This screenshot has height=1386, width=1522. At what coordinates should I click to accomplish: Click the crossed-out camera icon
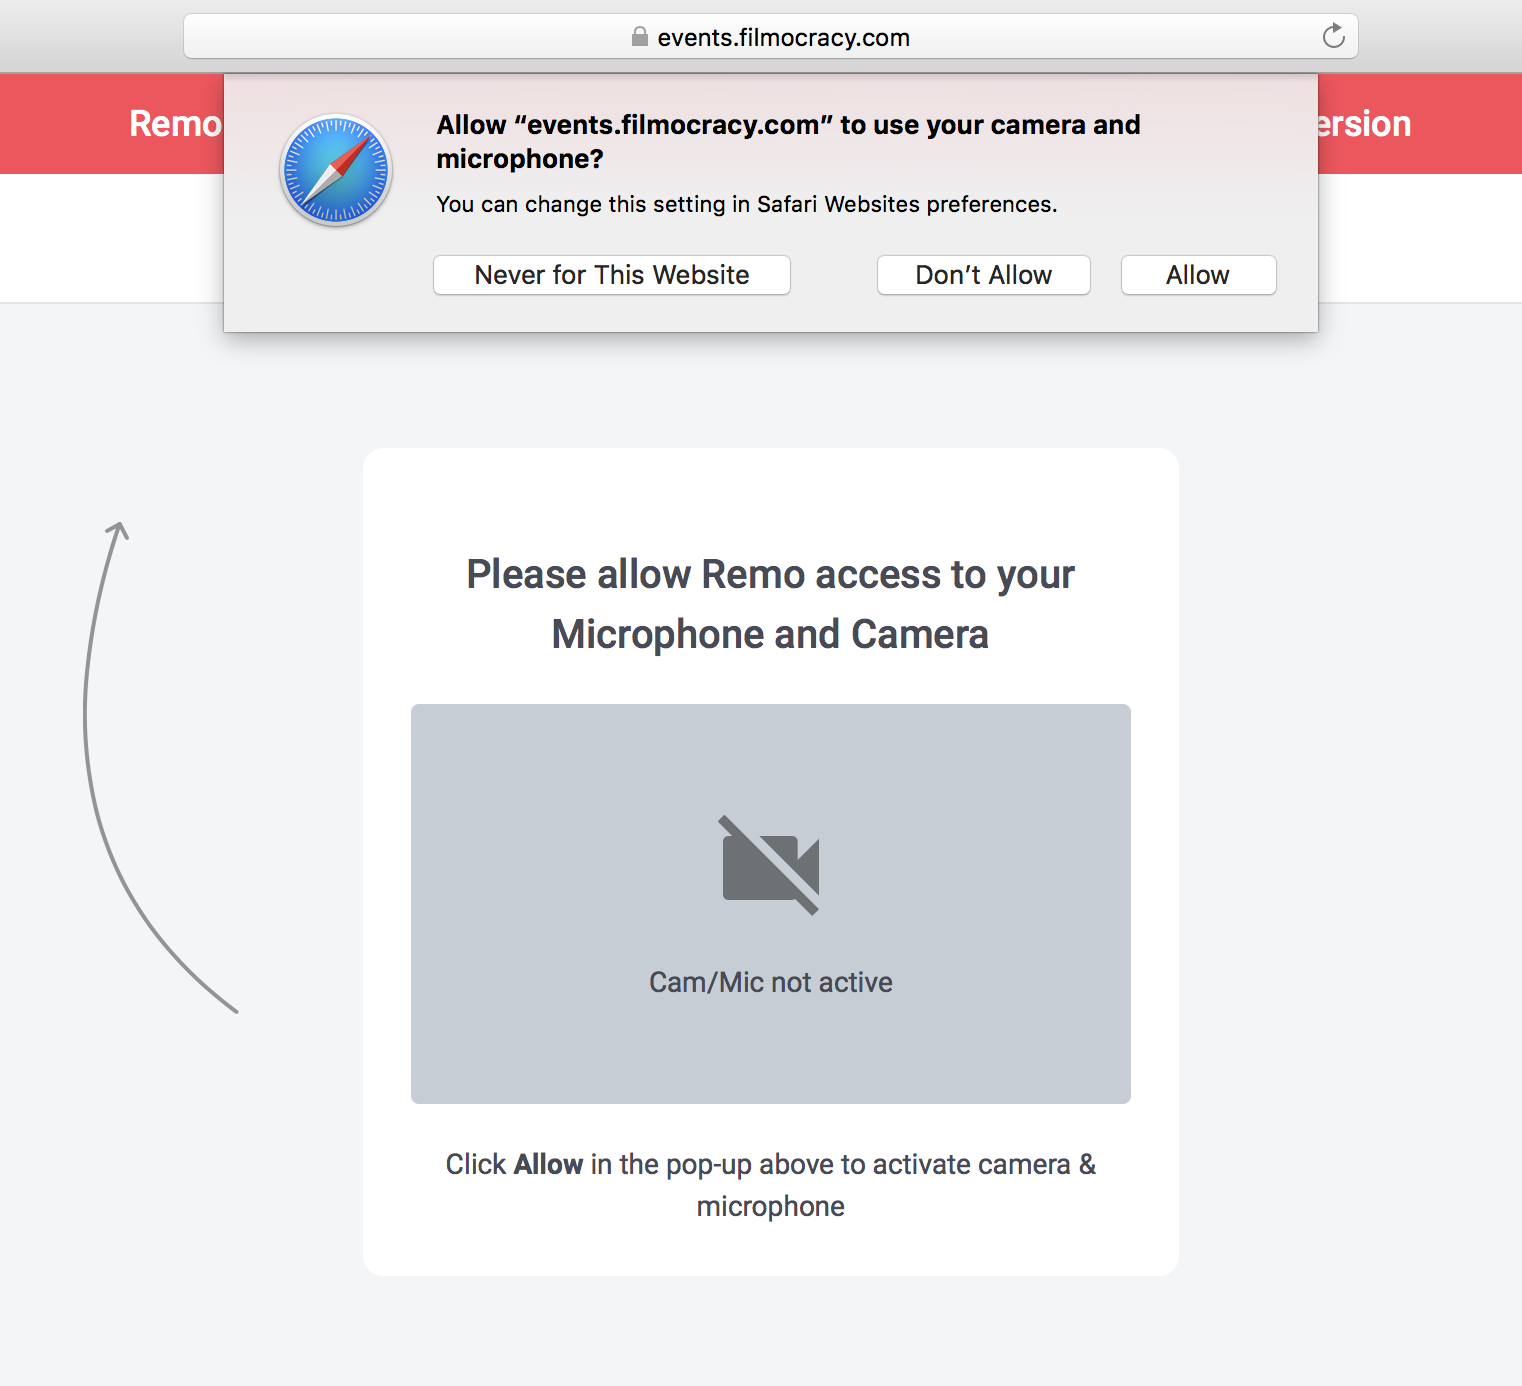point(770,866)
